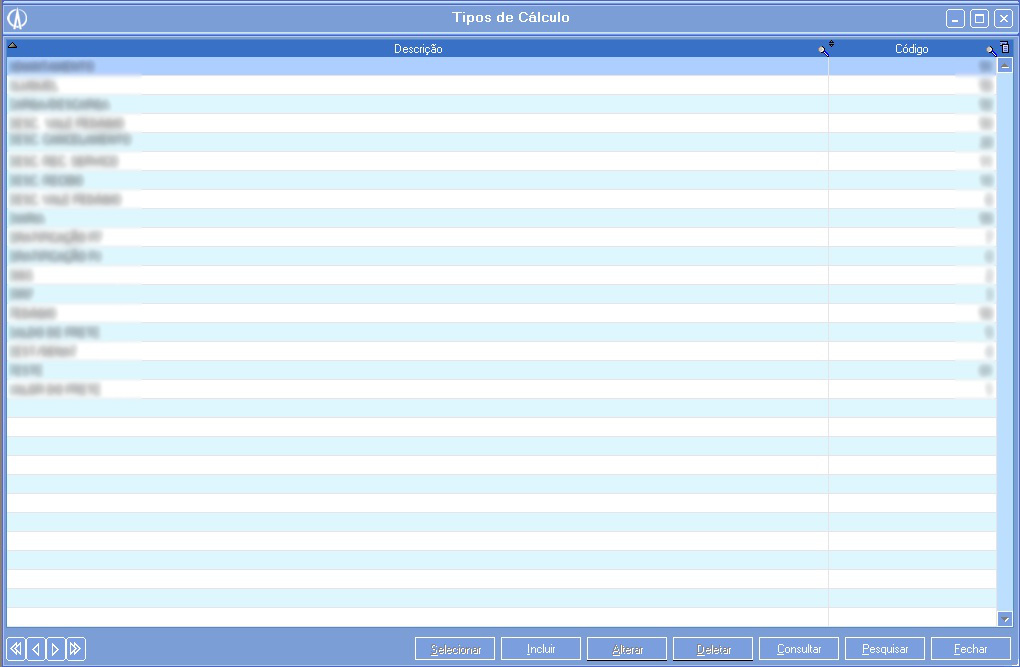The width and height of the screenshot is (1020, 667).
Task: Open the grid column configuration icon
Action: [x=1005, y=48]
